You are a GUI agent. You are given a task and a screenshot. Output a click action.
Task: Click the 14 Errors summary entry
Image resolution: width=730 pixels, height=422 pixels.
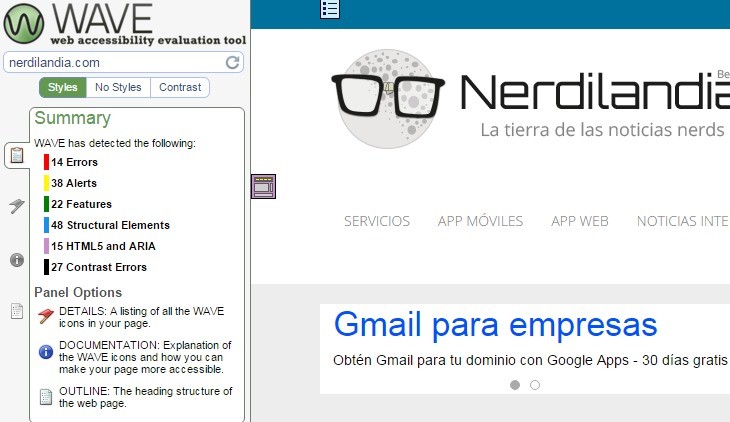coord(74,162)
